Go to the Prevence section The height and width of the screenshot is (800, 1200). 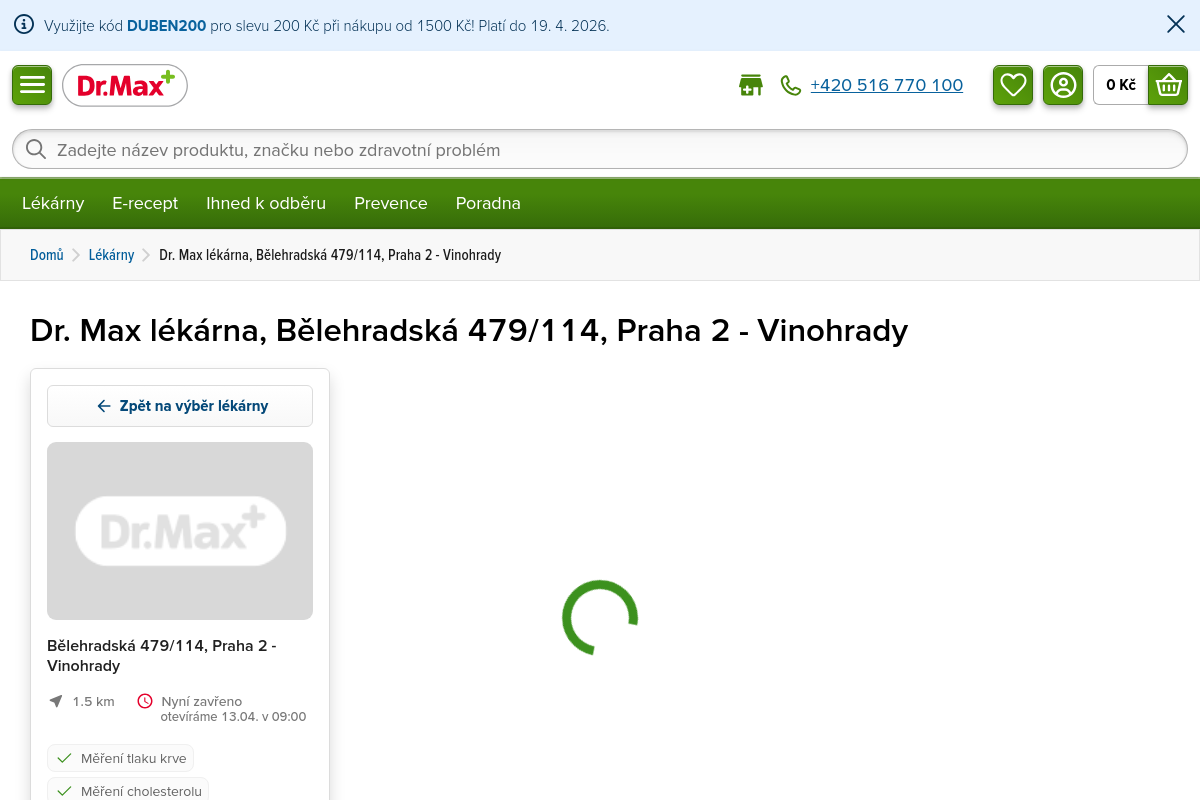pos(390,203)
